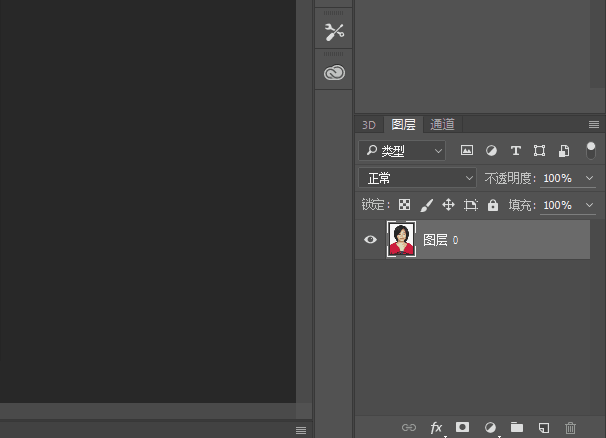This screenshot has width=606, height=438.
Task: Filter layers by smart objects icon
Action: 564,151
